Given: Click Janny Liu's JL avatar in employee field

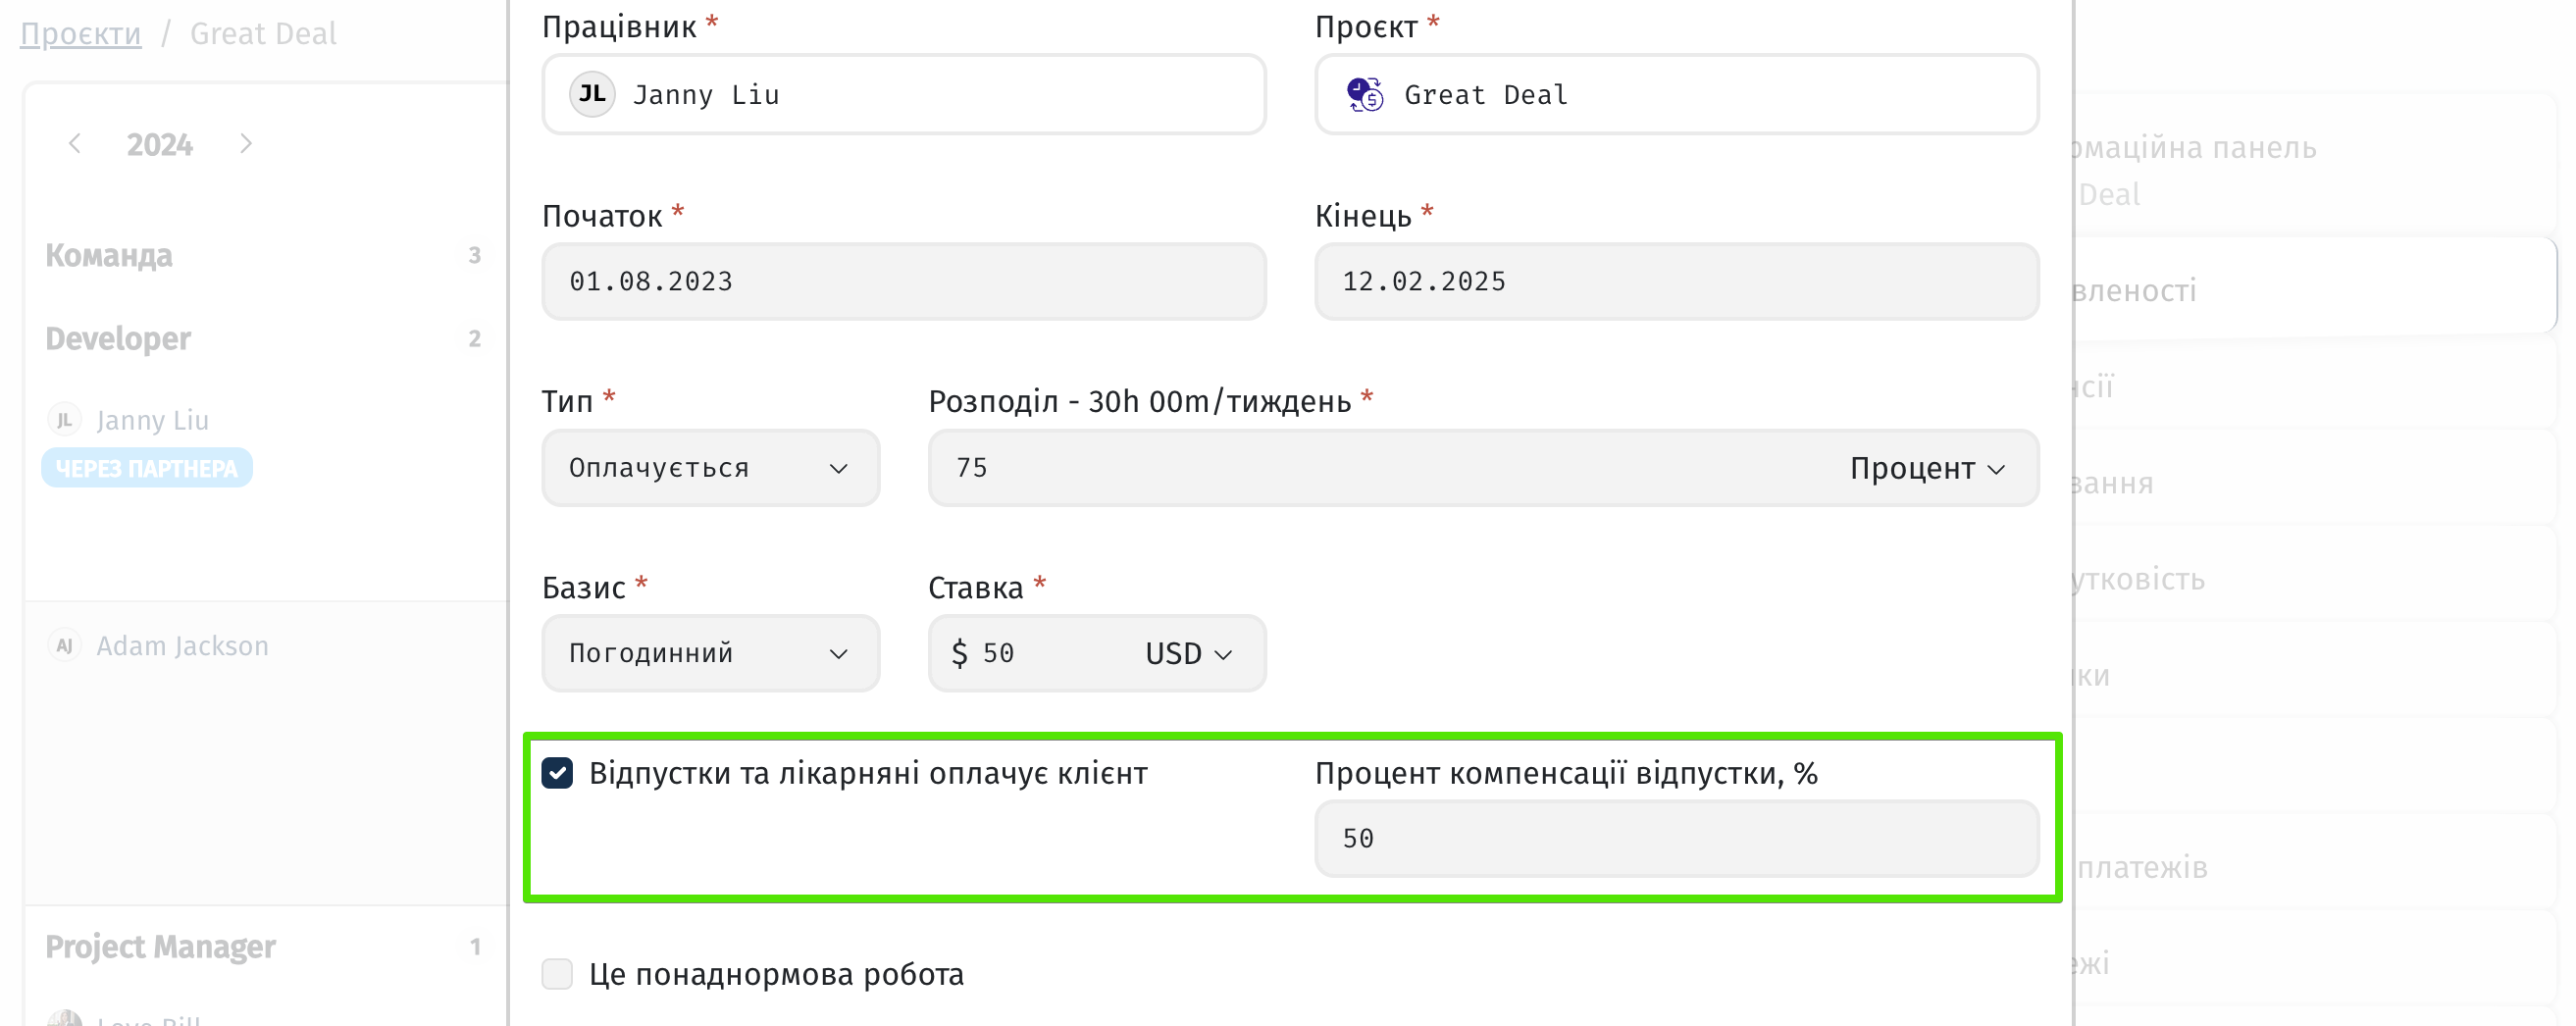Looking at the screenshot, I should 592,94.
